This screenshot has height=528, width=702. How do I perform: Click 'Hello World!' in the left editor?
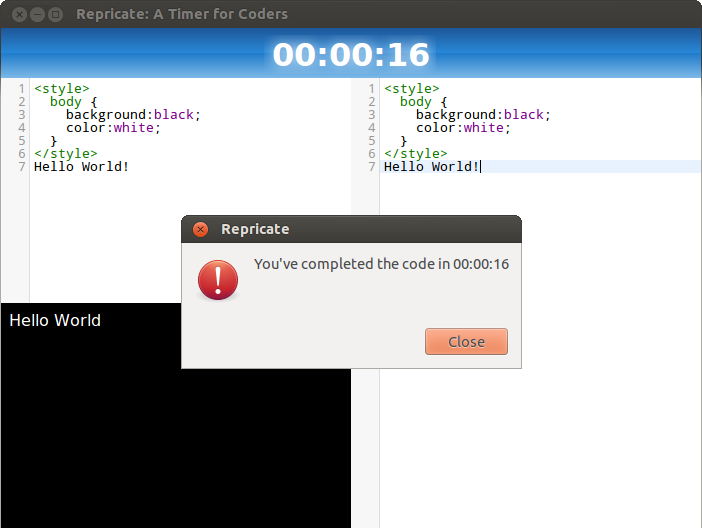tap(81, 167)
